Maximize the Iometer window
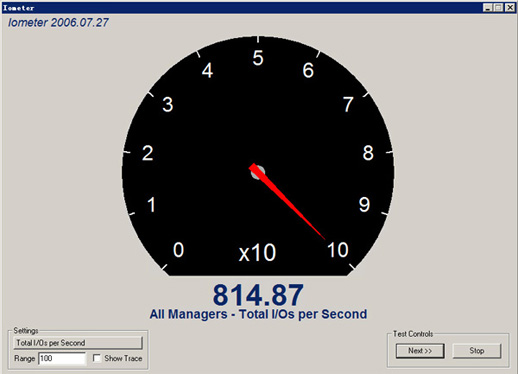This screenshot has width=518, height=374. (498, 7)
